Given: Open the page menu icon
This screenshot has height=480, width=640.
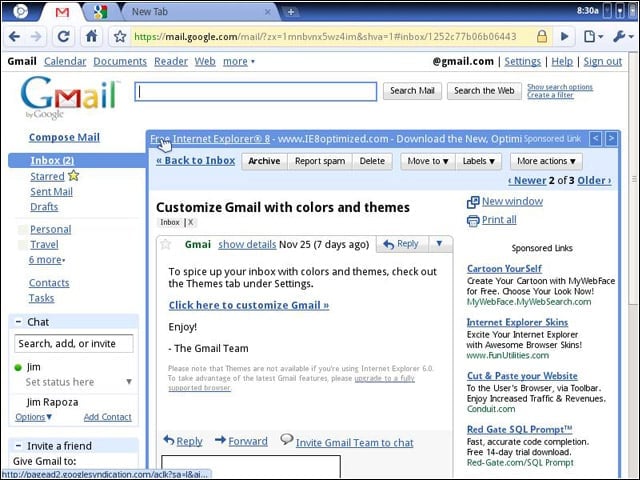Looking at the screenshot, I should (593, 37).
